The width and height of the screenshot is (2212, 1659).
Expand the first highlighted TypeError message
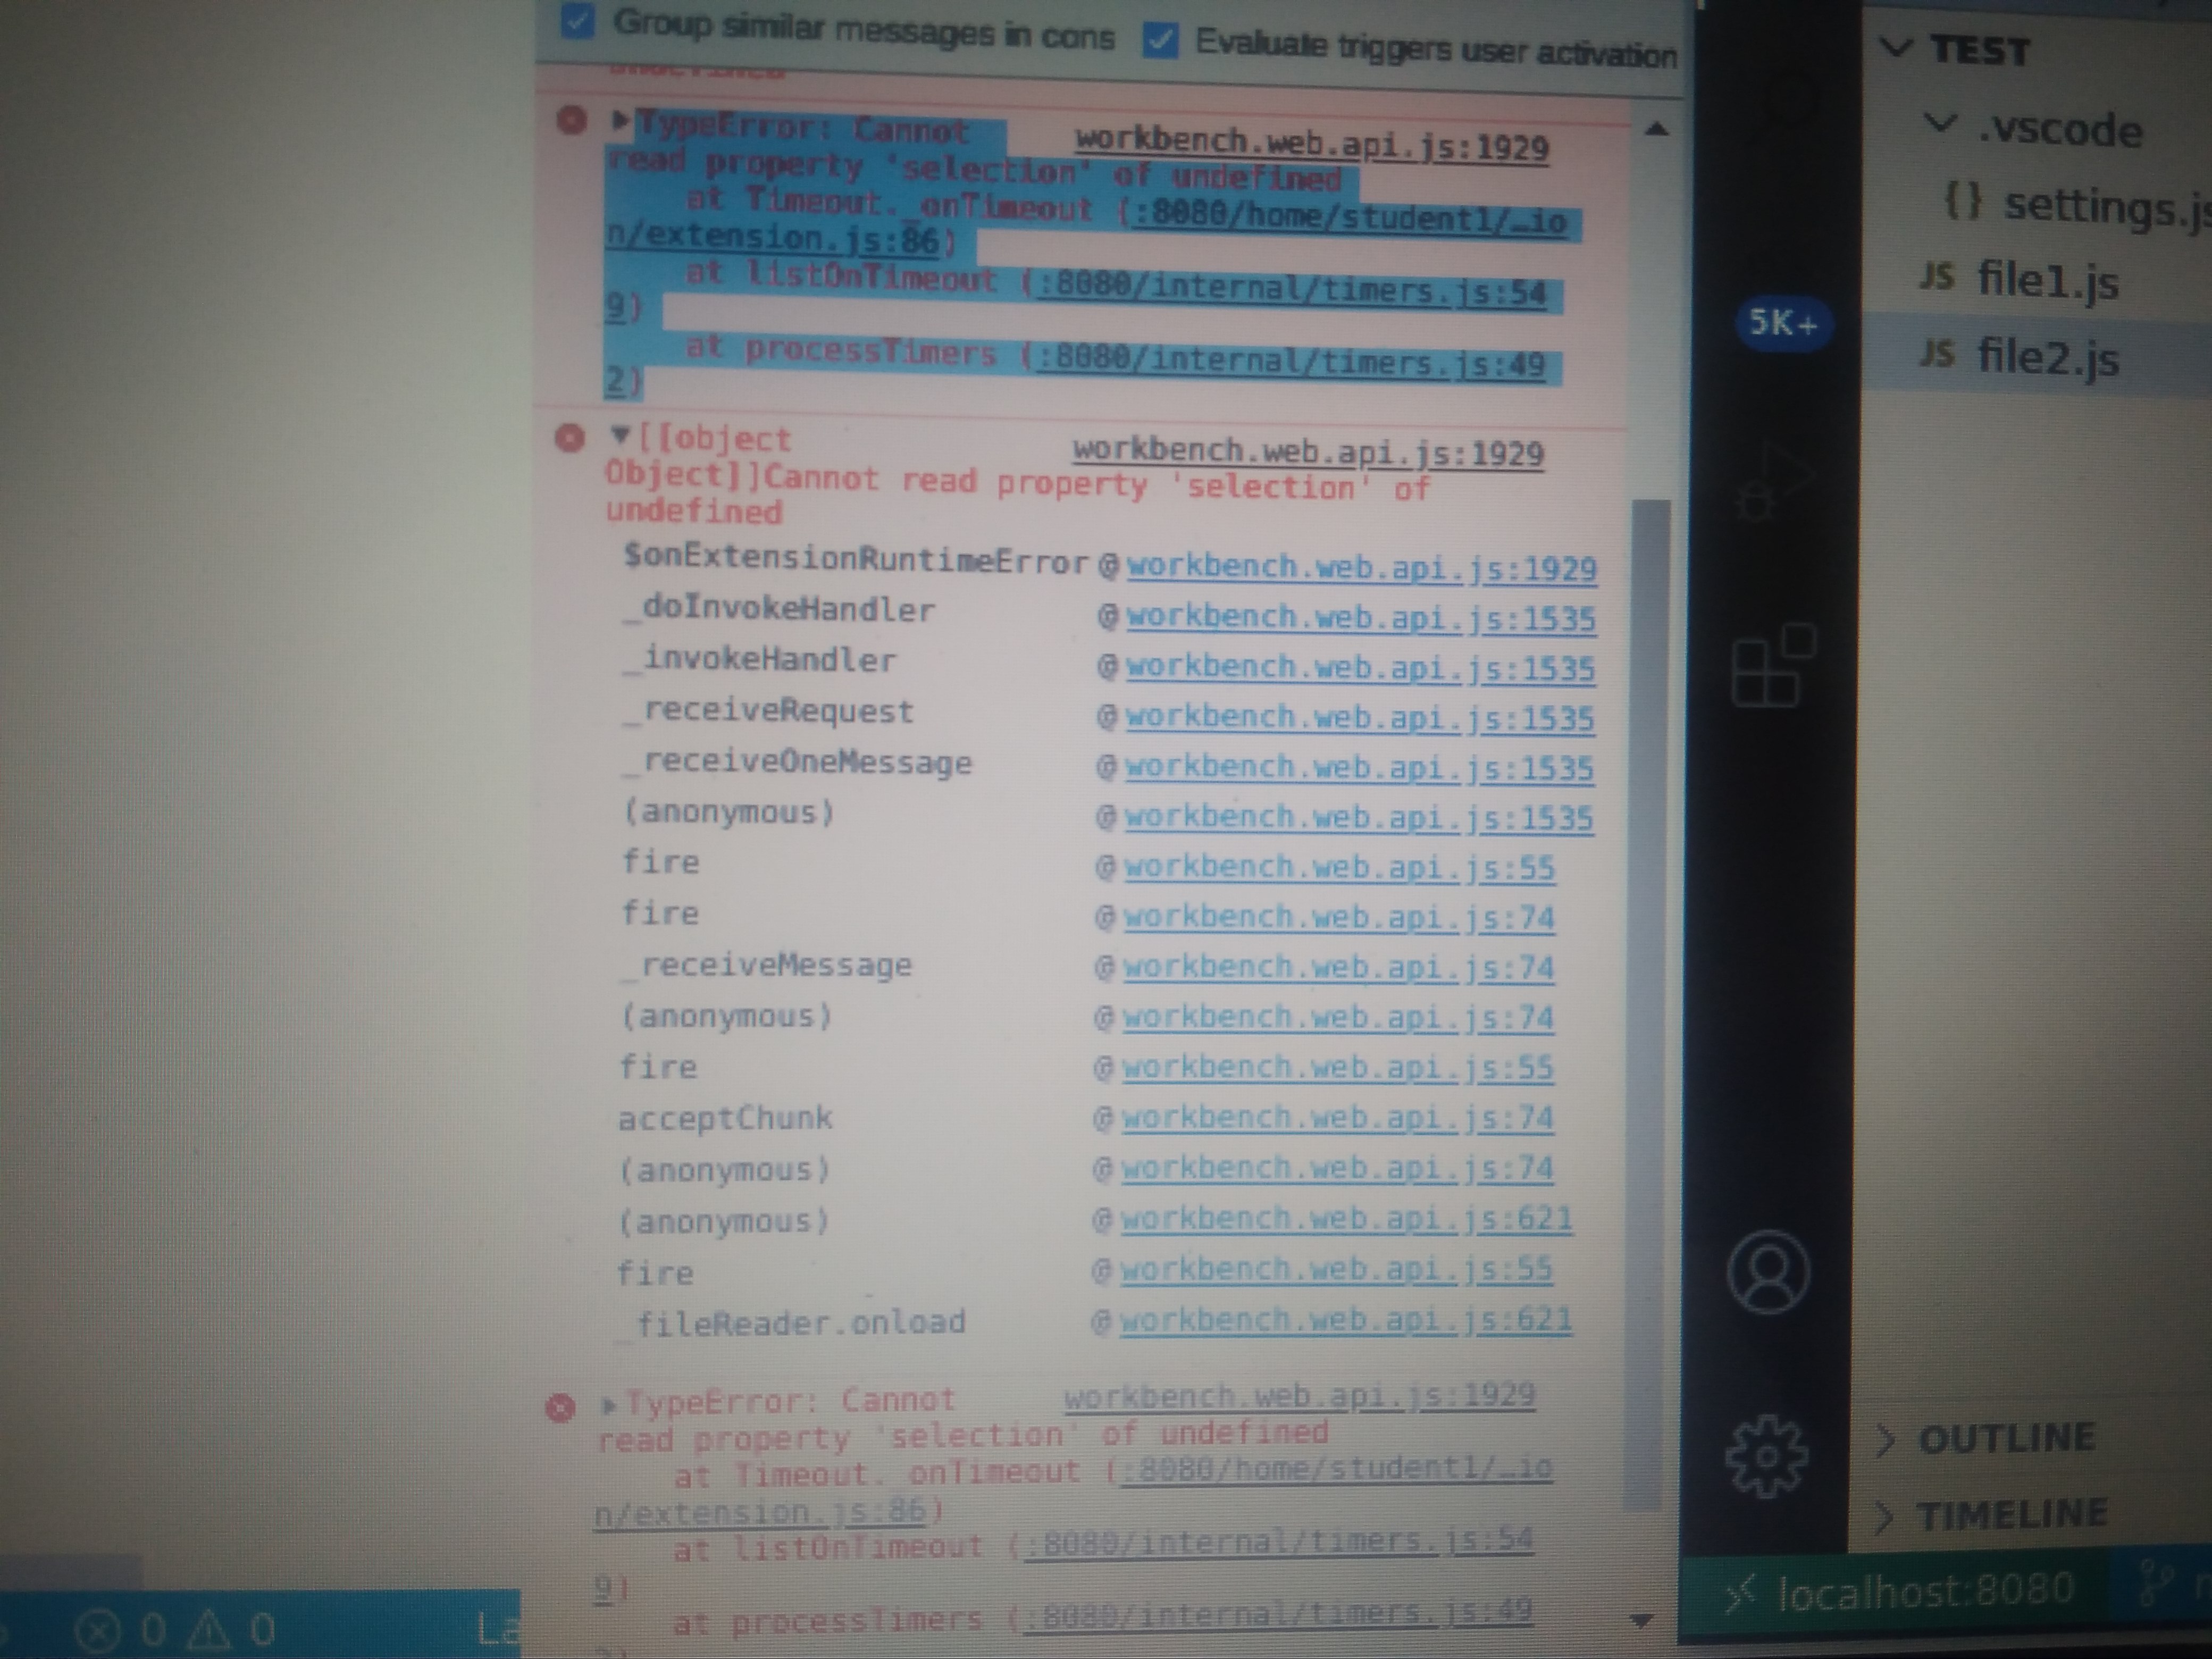[x=620, y=122]
